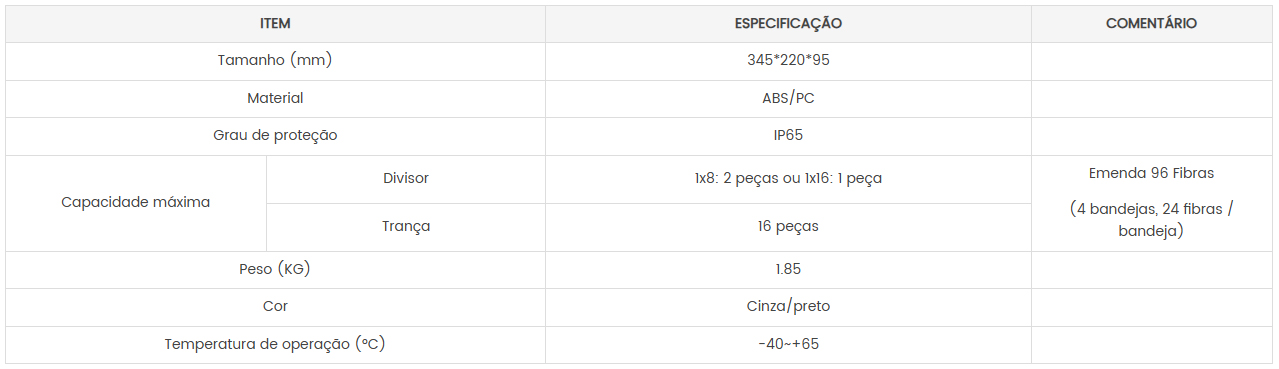The height and width of the screenshot is (369, 1279).
Task: Select the Cinza/preto color value
Action: (788, 307)
